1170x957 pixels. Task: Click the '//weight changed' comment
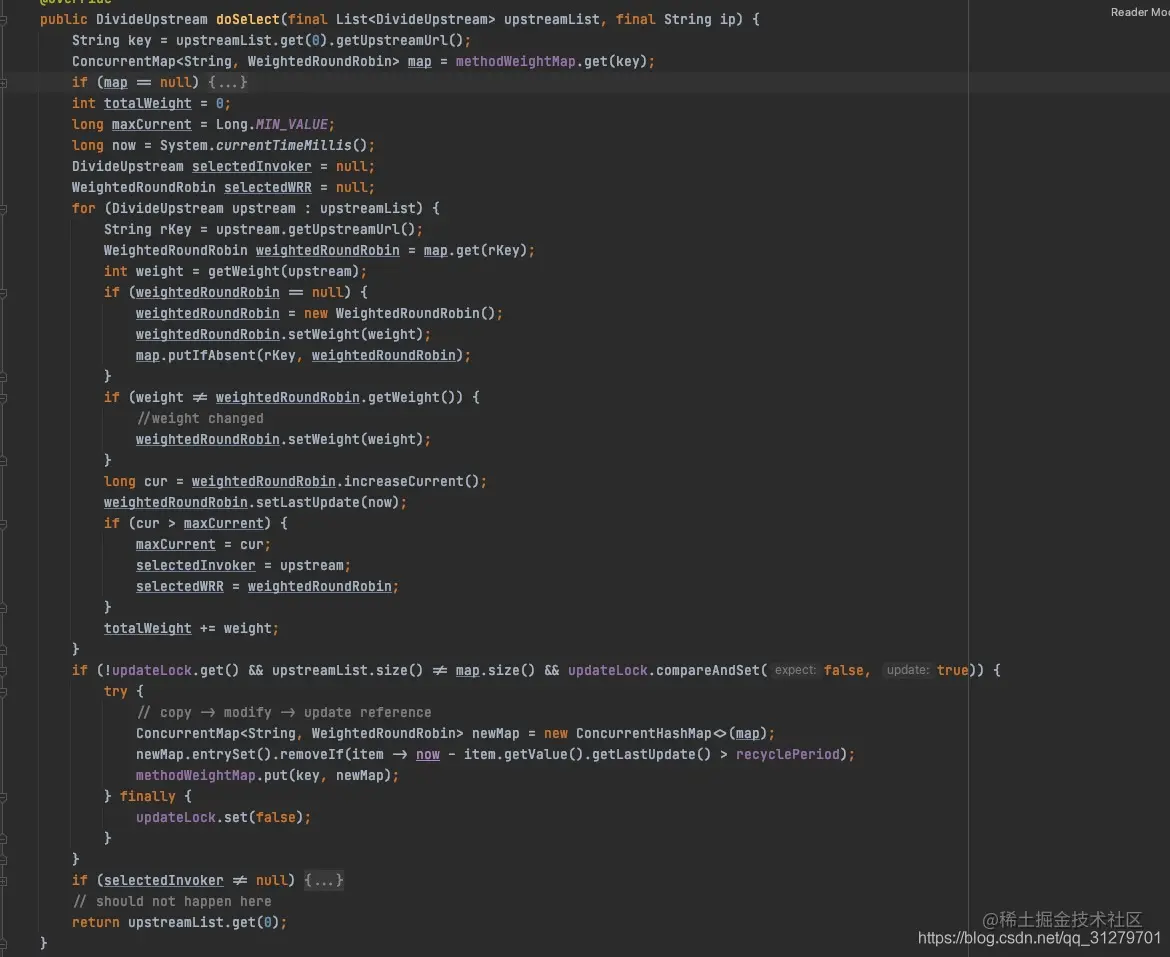200,418
